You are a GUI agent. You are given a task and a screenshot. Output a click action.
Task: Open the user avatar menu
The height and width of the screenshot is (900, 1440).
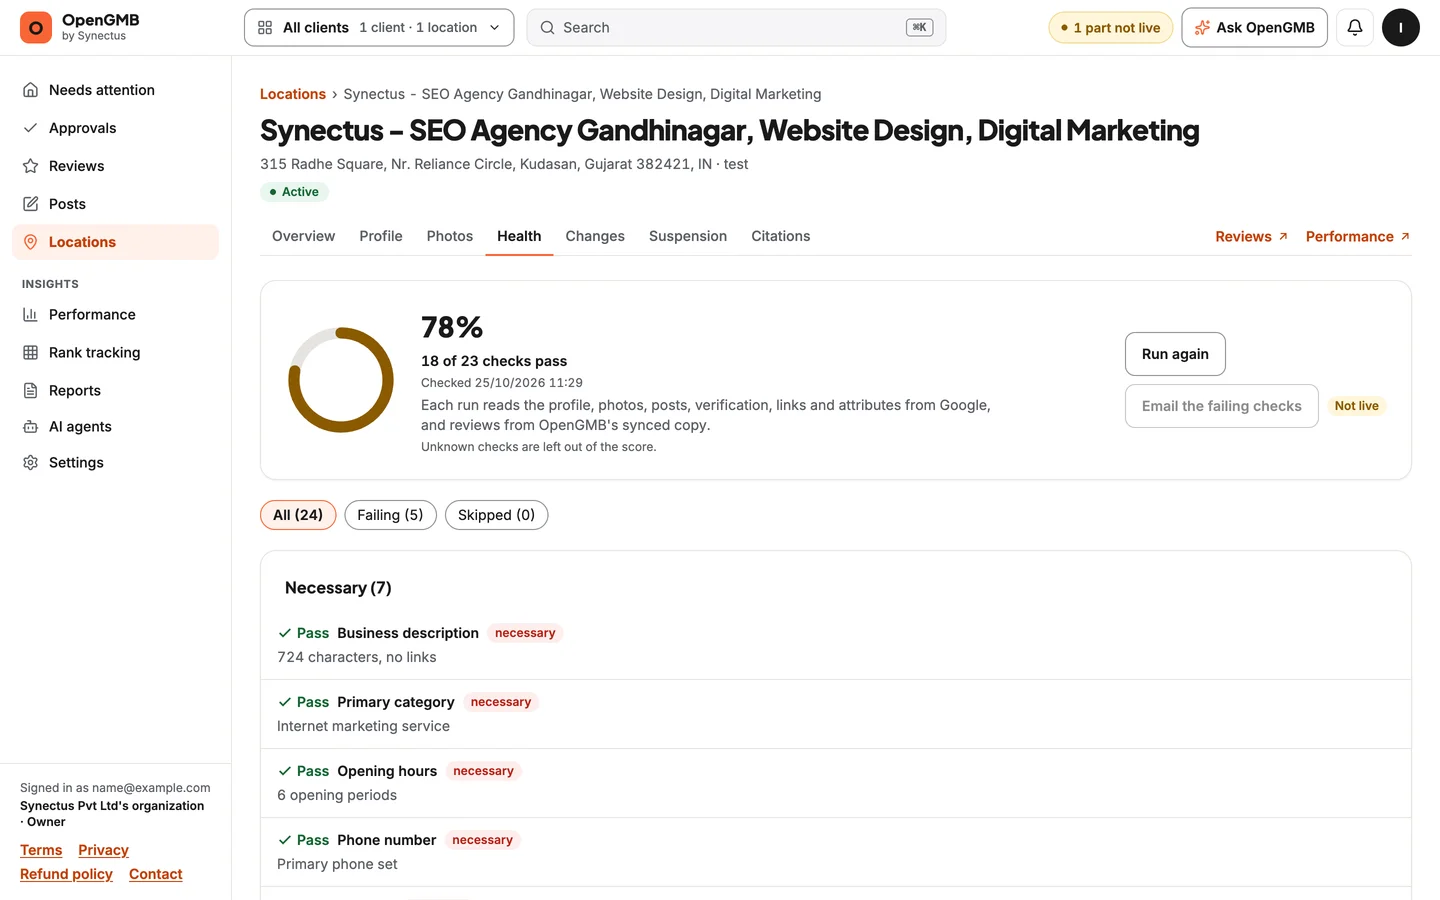coord(1400,28)
